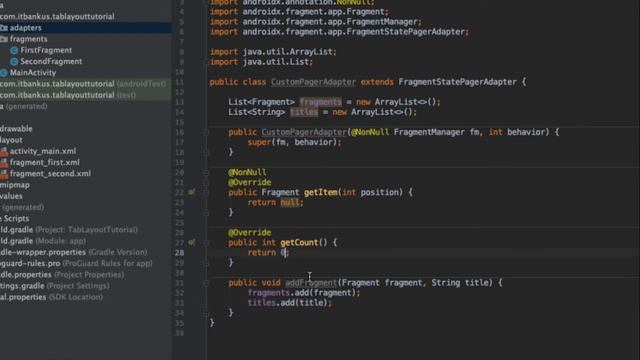Image resolution: width=640 pixels, height=360 pixels.
Task: Click the override gutter icon beside getCount
Action: tap(191, 242)
